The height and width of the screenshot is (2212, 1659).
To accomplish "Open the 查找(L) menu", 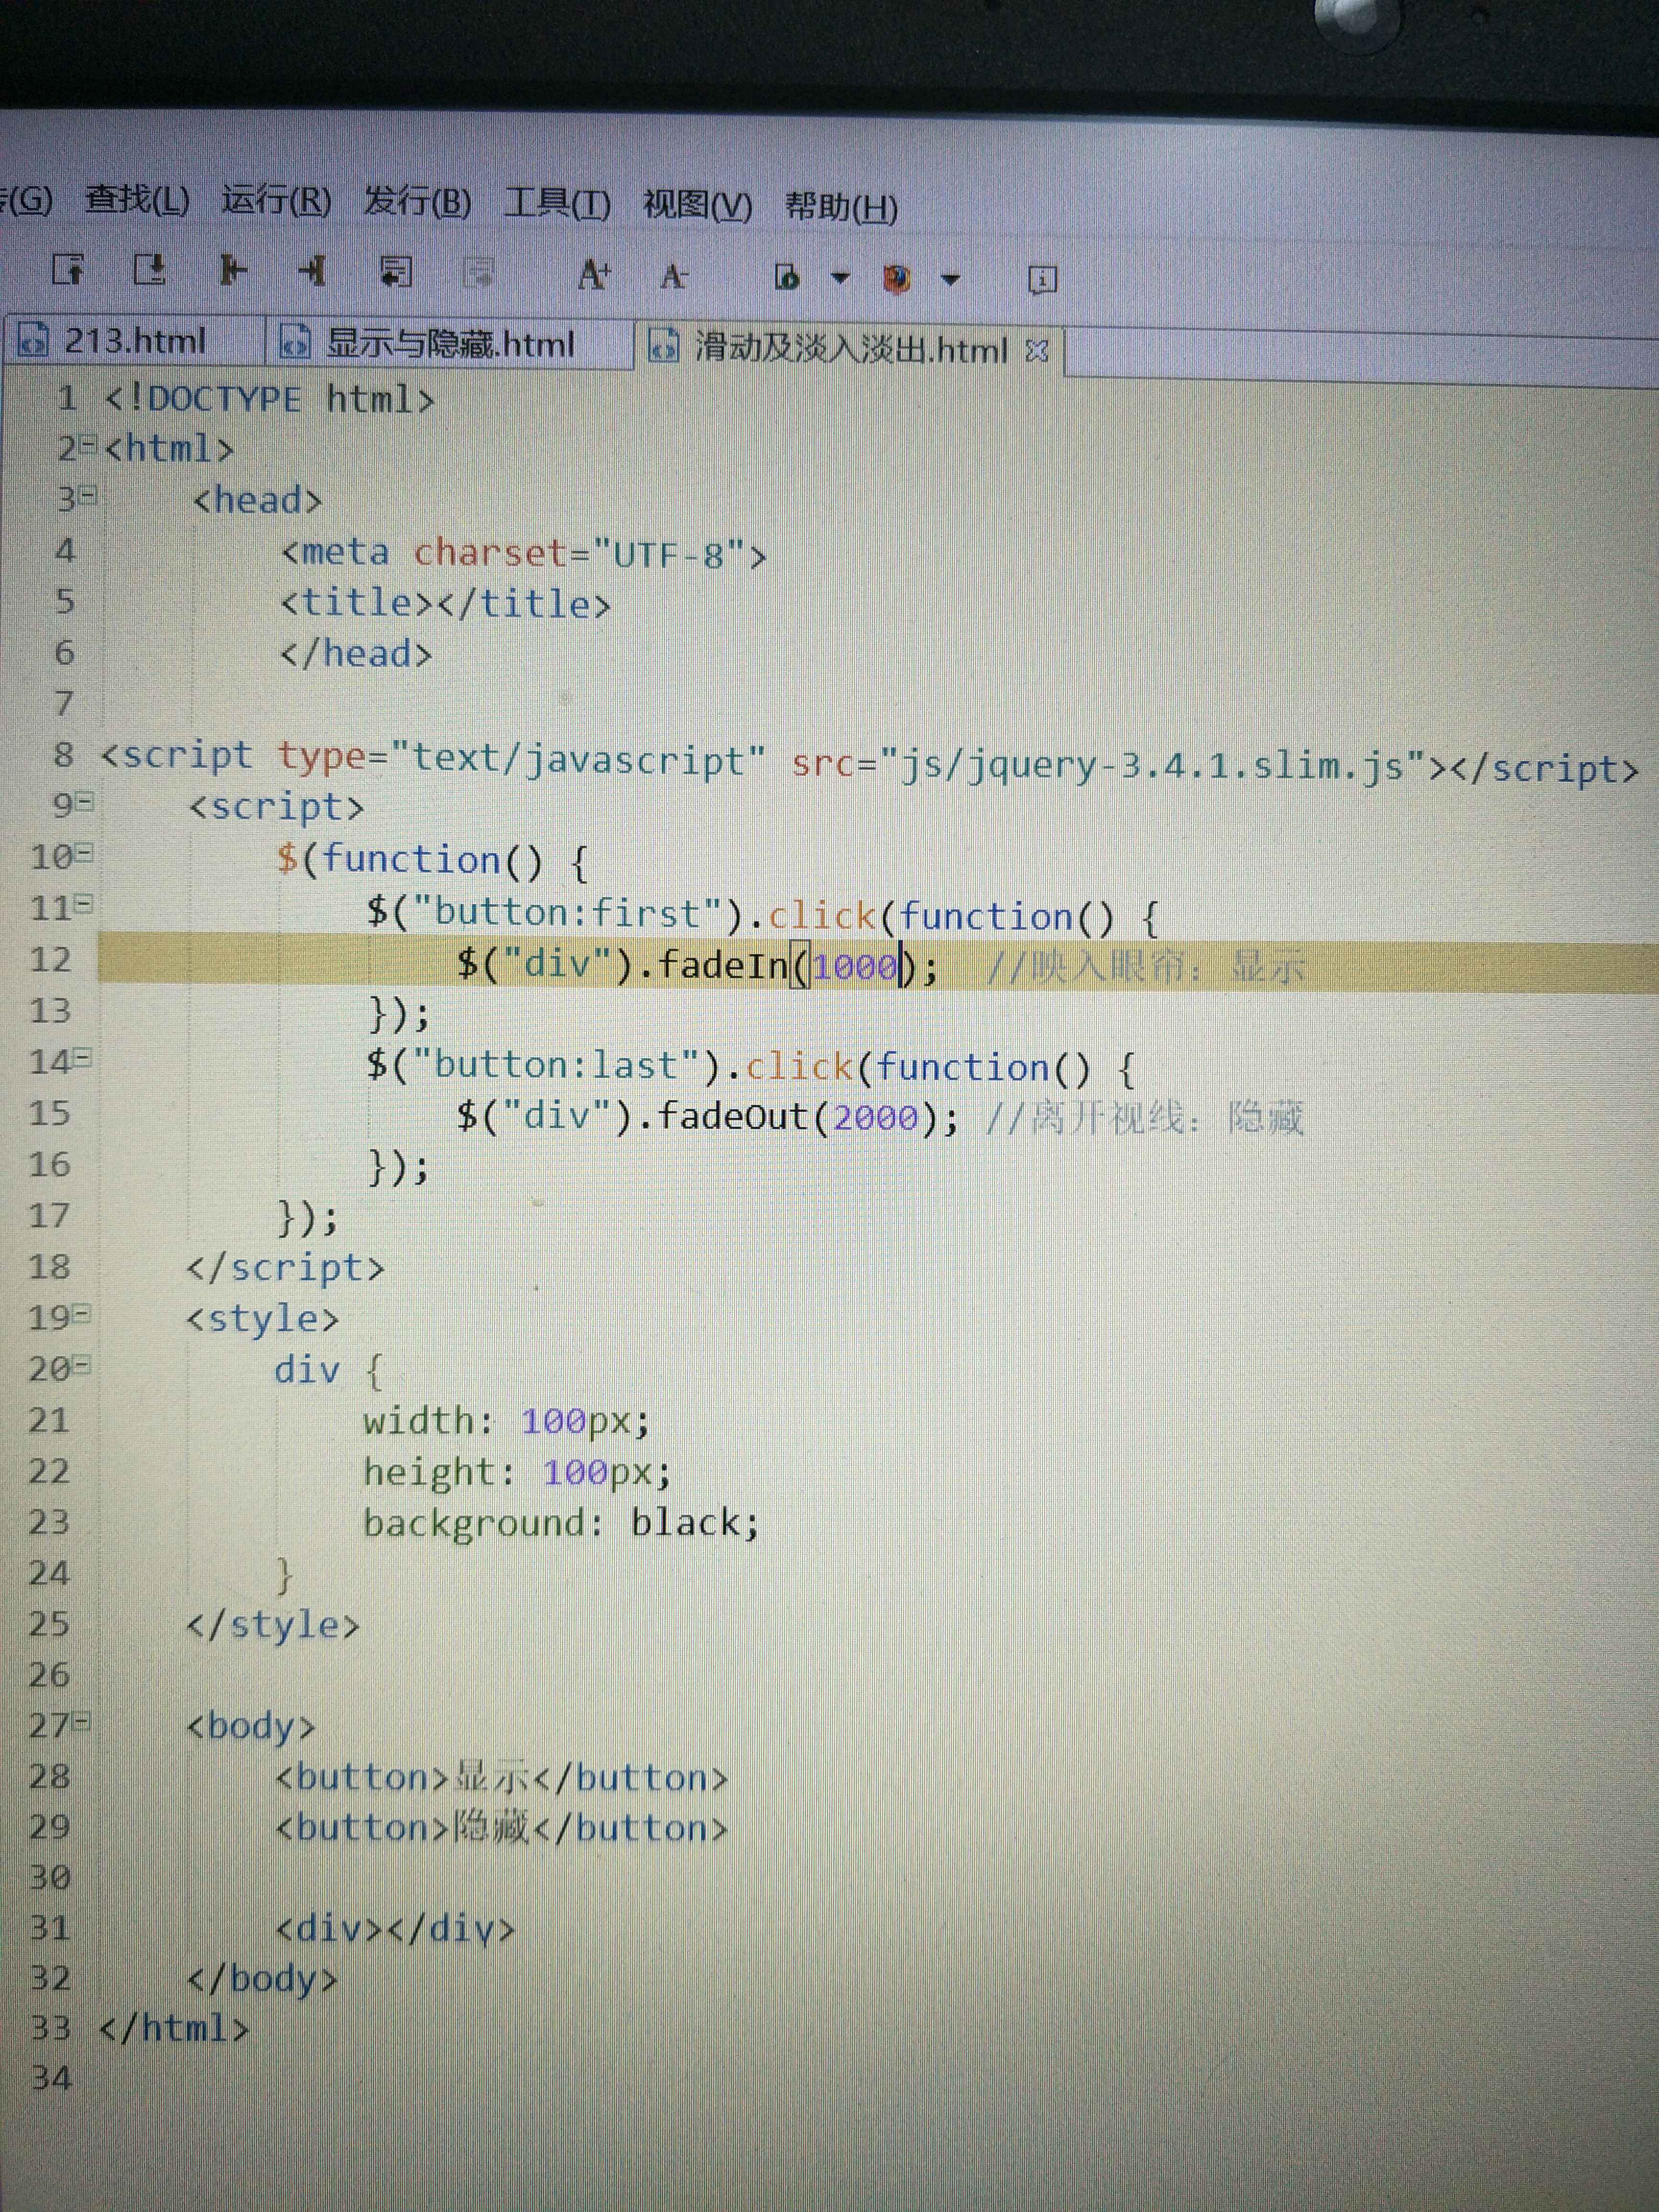I will (137, 199).
